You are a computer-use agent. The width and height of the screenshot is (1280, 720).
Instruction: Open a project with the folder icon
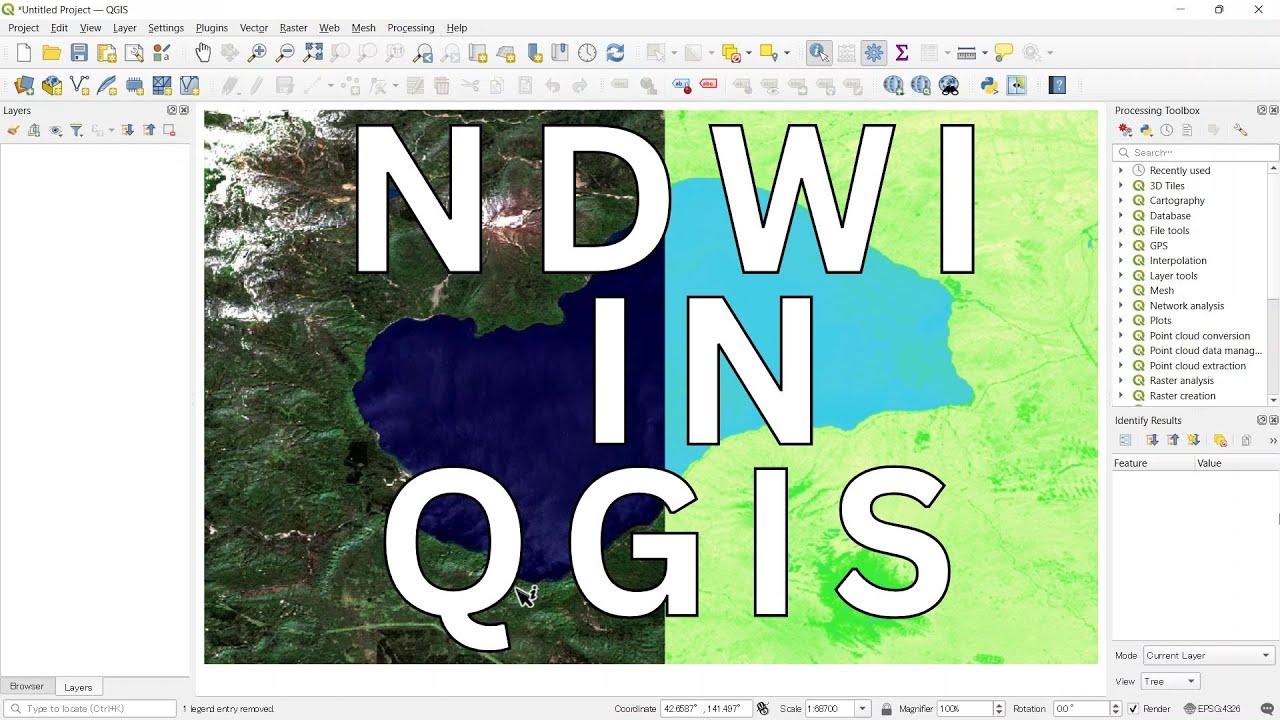[51, 53]
